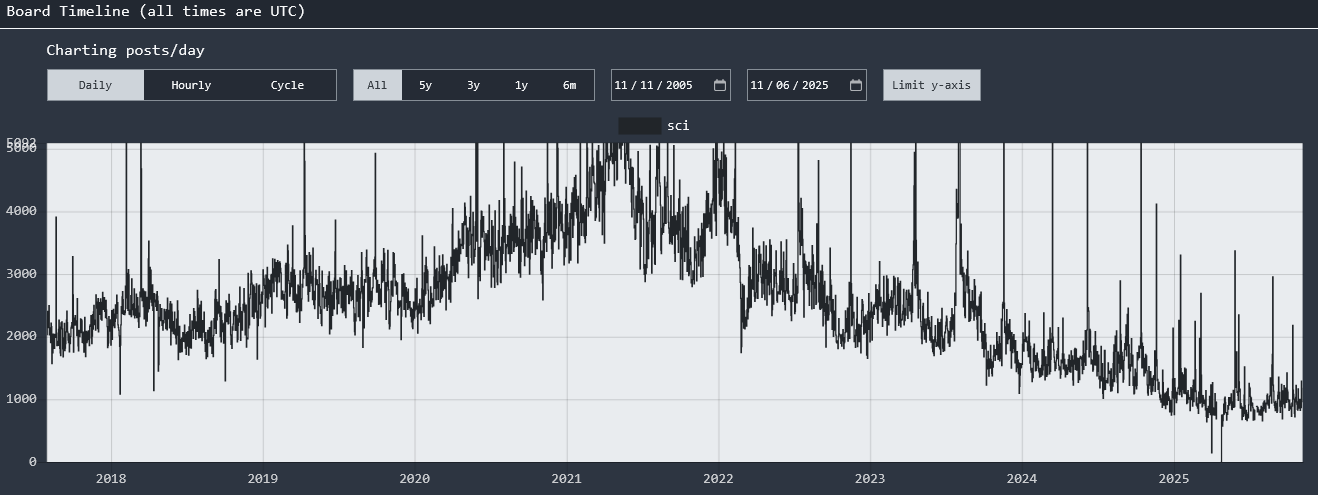Show the last 1y range
Screen dimensions: 1318x495
(x=521, y=85)
